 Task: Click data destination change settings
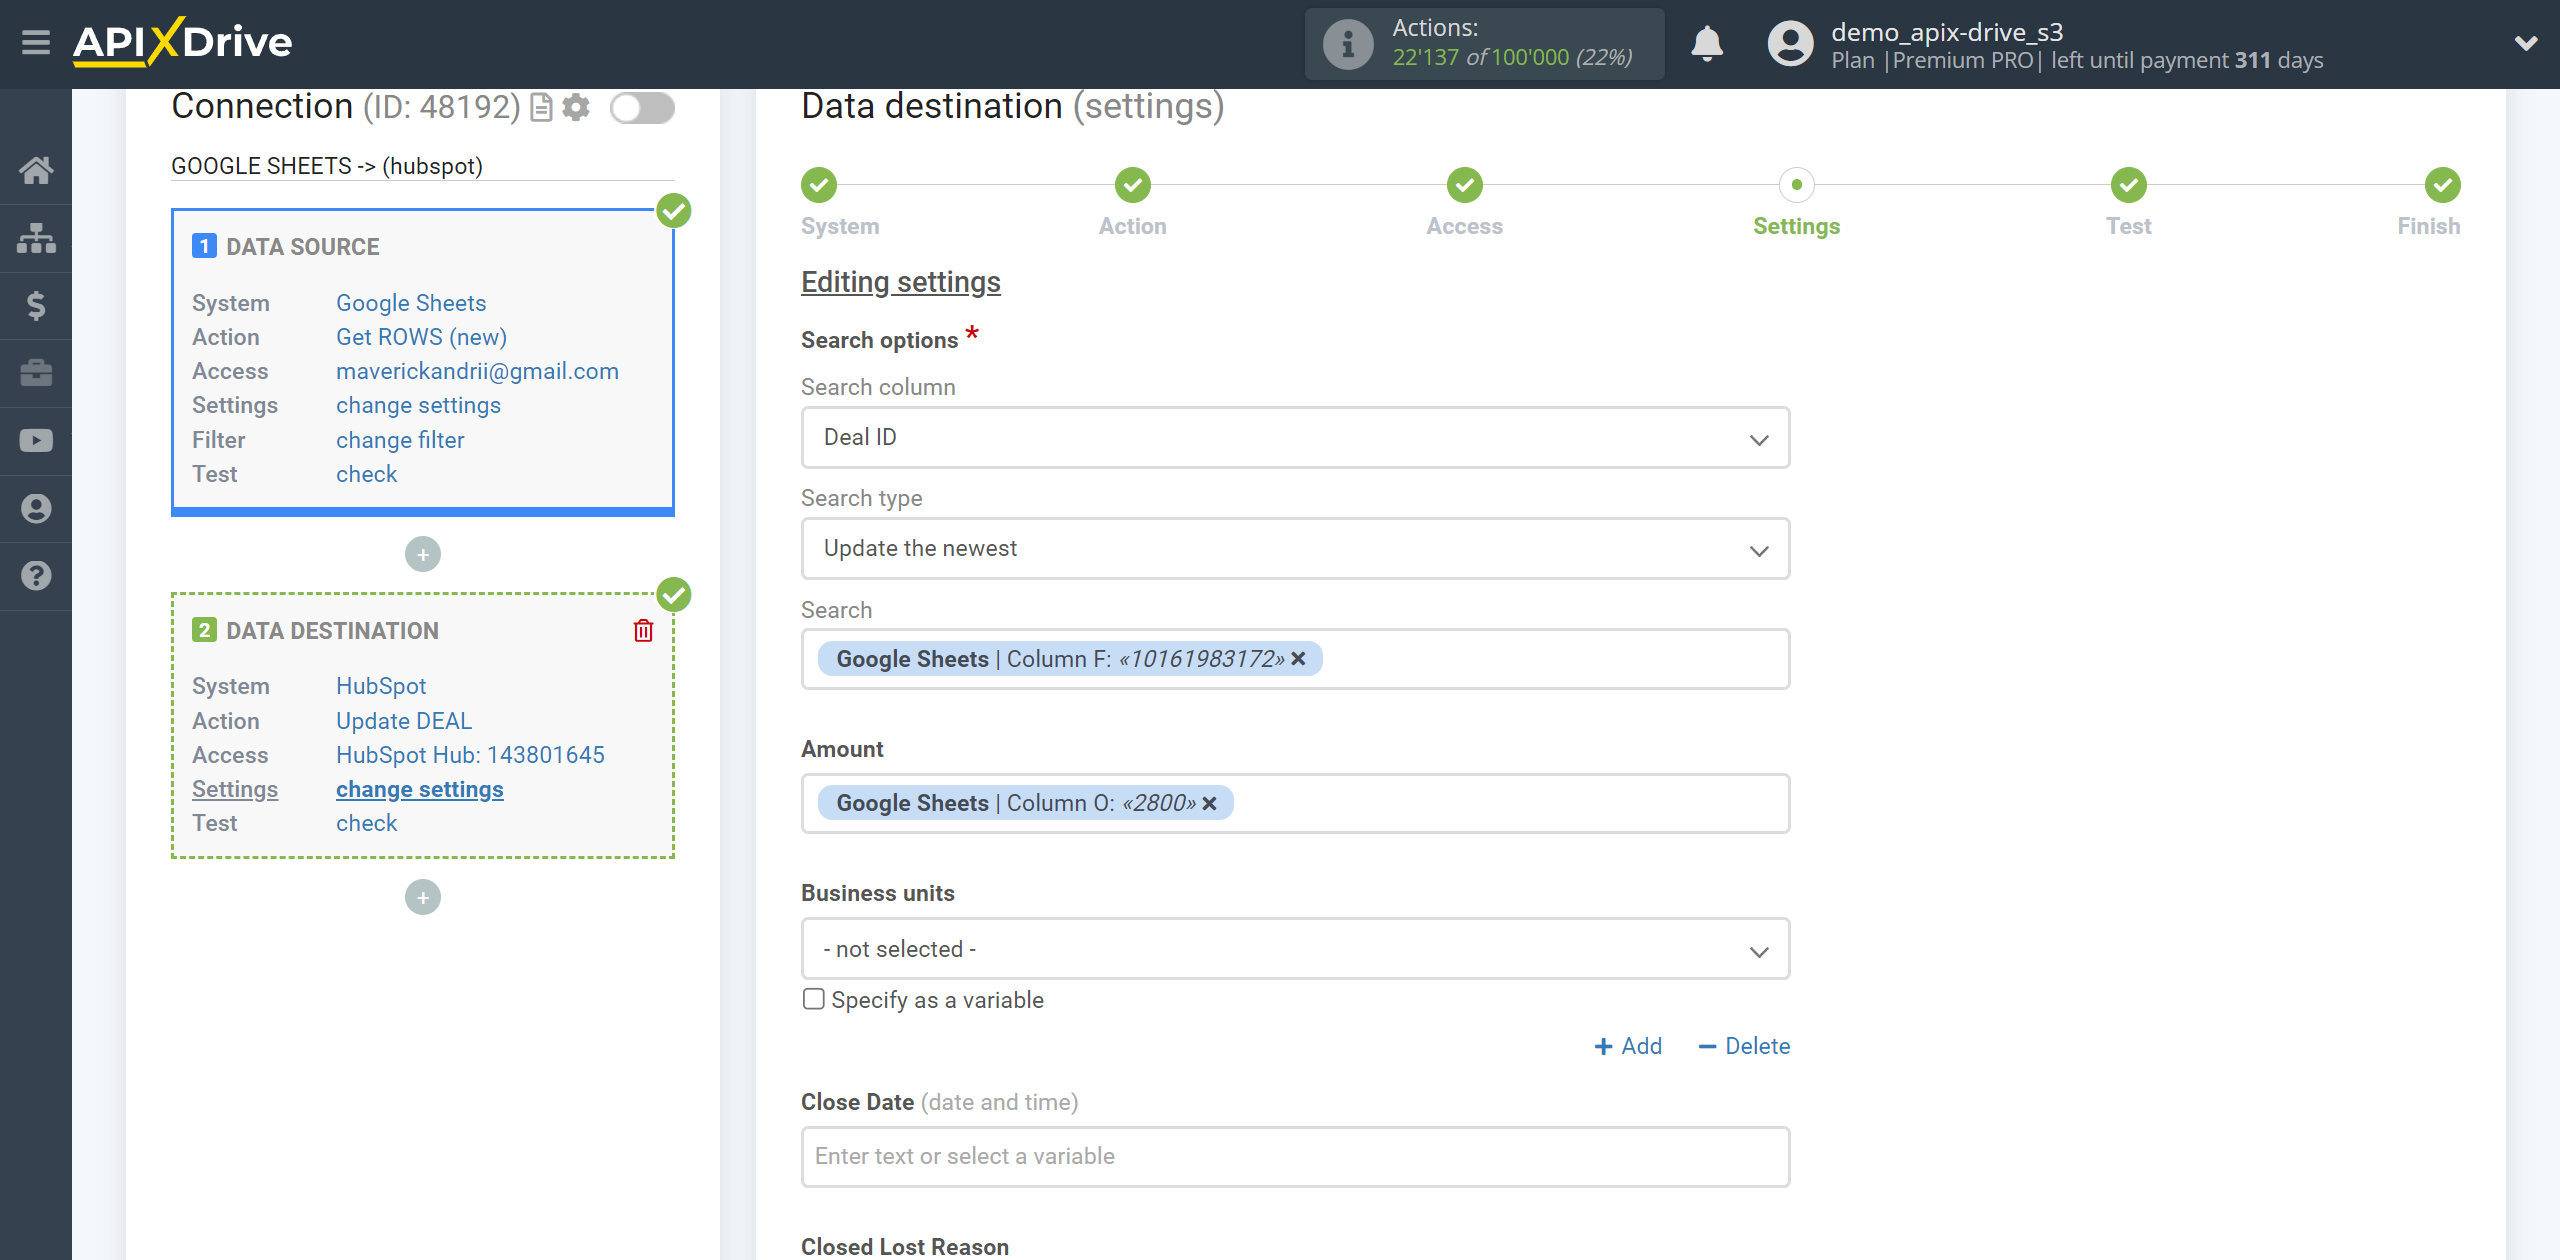click(420, 789)
